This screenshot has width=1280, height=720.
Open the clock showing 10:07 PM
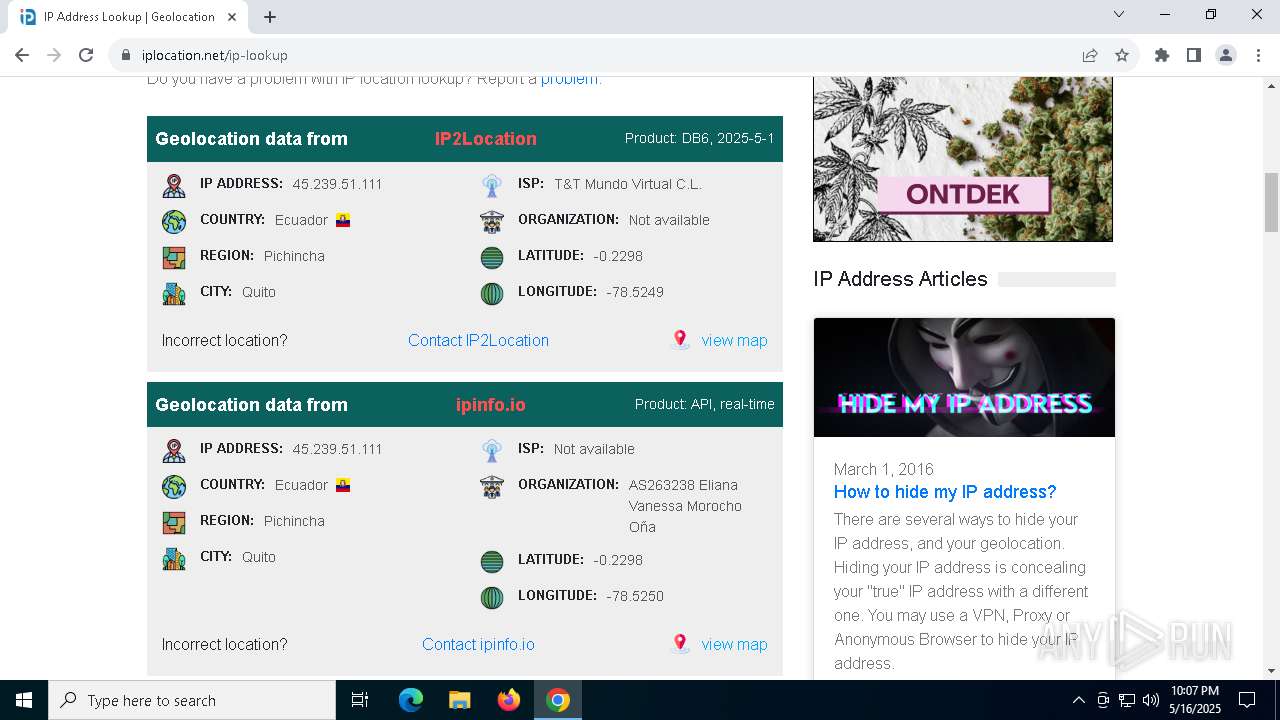(1195, 700)
